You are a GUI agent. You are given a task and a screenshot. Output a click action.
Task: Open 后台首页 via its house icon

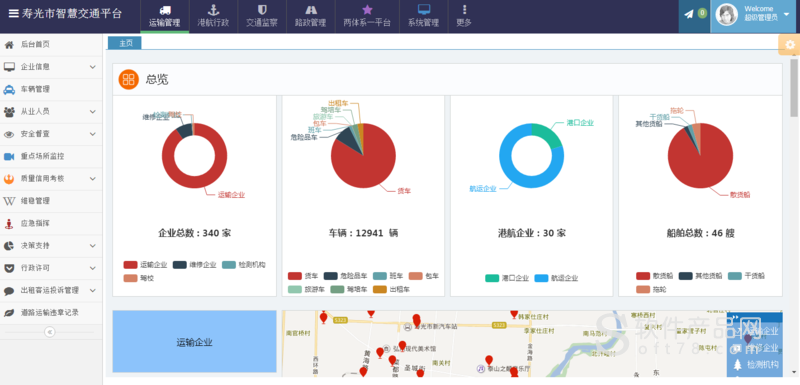9,45
